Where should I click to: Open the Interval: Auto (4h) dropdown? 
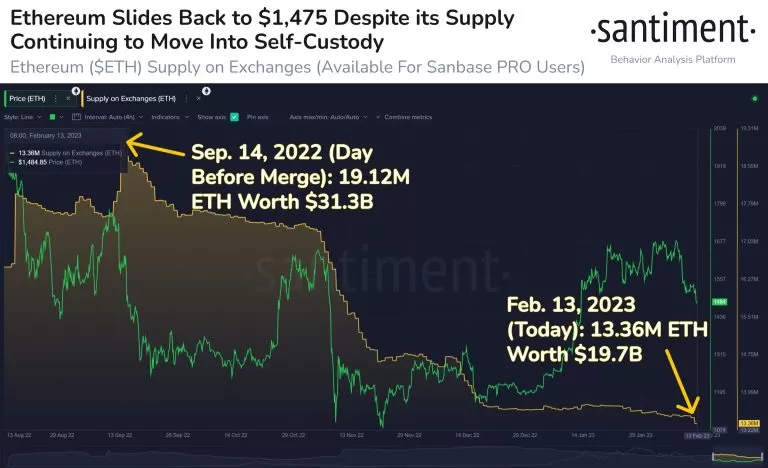click(114, 117)
